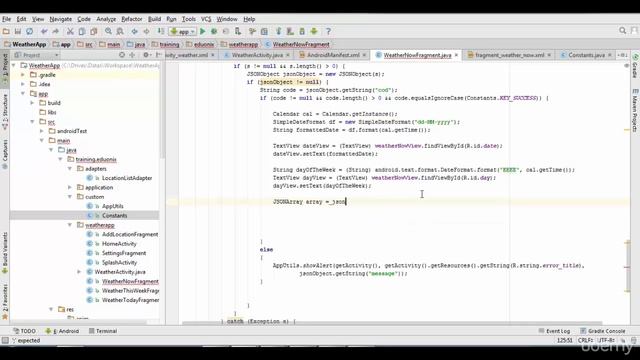Click the navigate Forward arrow
The width and height of the screenshot is (640, 360).
(146, 31)
